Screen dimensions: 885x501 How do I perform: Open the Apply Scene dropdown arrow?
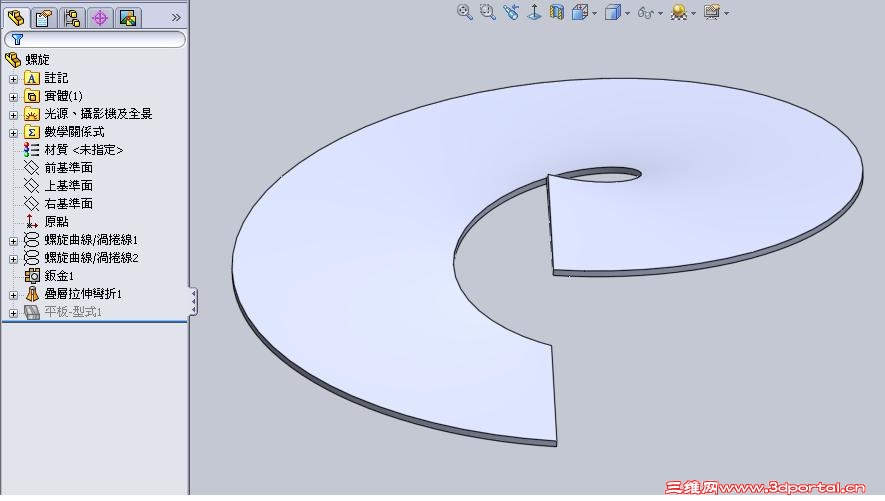[x=693, y=13]
